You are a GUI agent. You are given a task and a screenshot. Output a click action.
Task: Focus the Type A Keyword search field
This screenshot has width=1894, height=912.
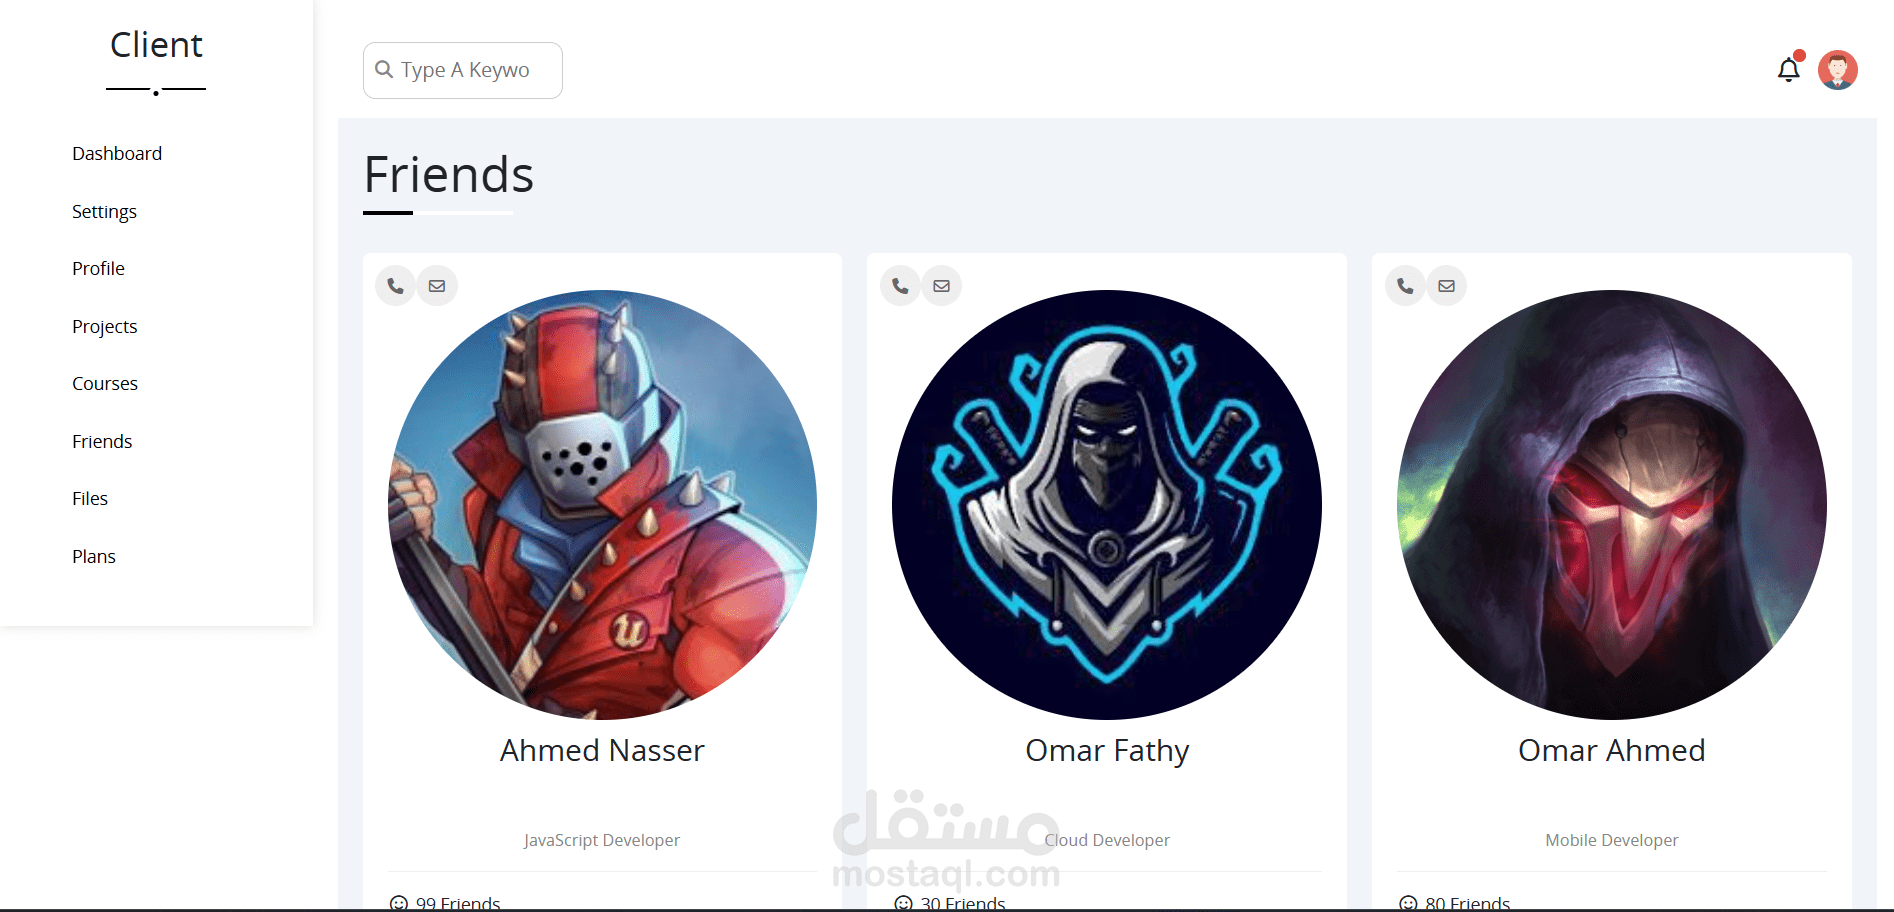[x=462, y=70]
